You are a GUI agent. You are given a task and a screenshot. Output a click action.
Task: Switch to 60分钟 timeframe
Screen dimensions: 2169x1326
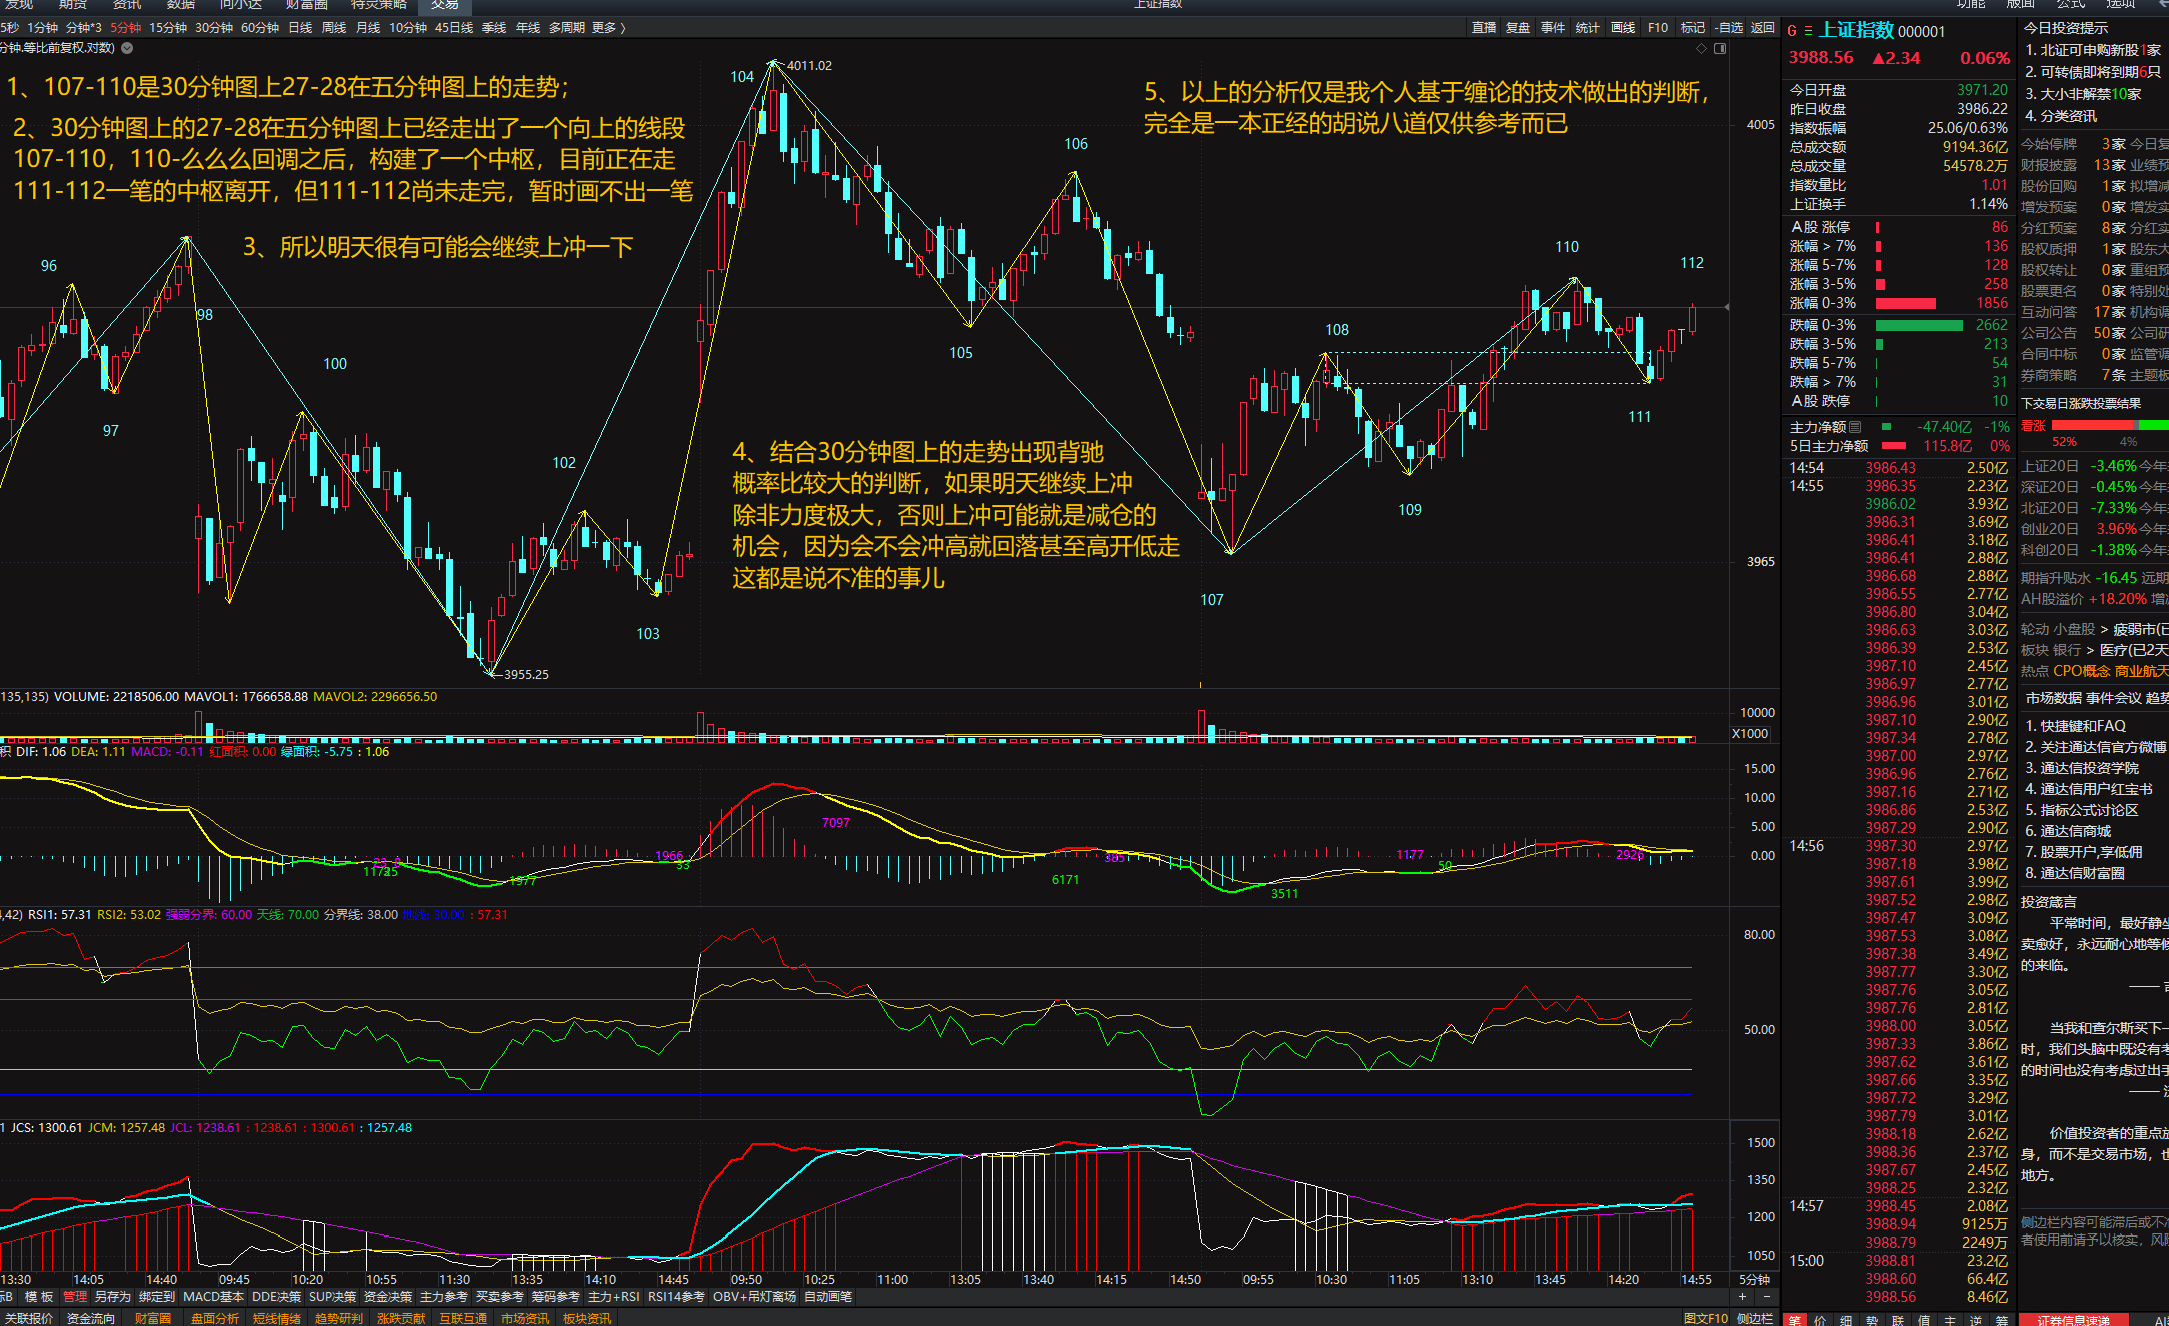tap(260, 28)
